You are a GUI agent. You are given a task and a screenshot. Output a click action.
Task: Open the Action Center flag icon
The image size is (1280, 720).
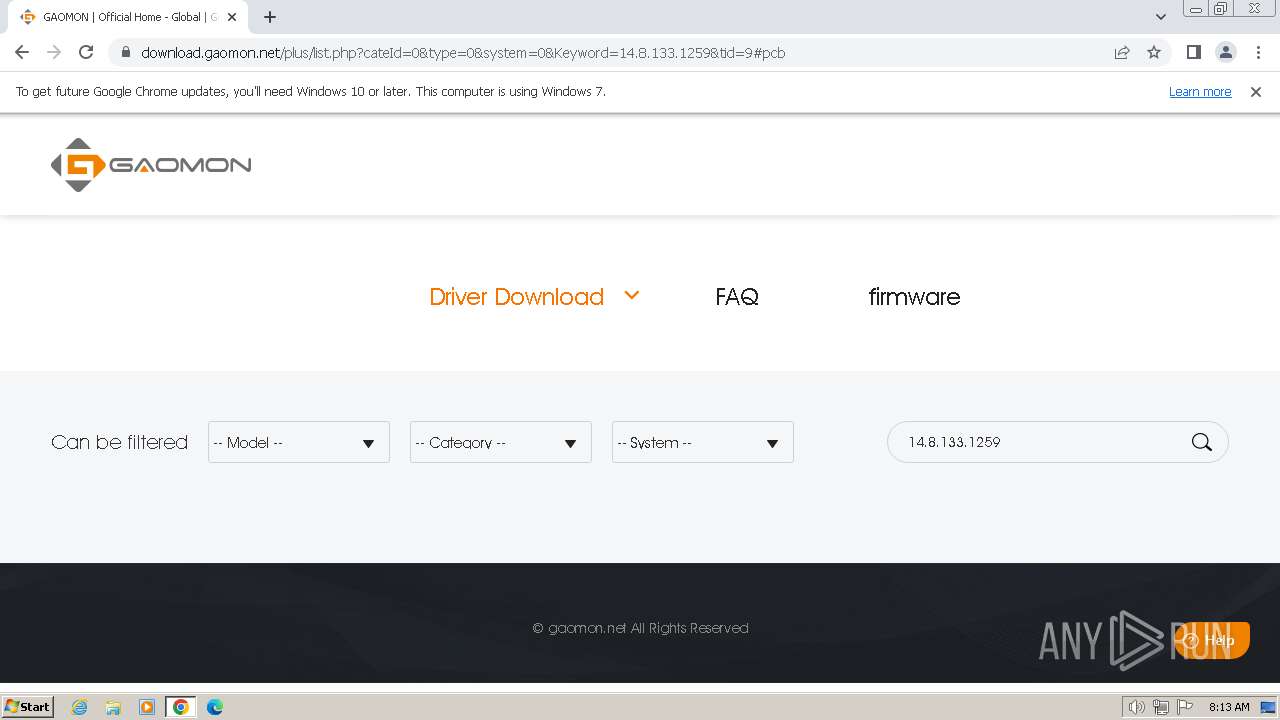point(1185,707)
